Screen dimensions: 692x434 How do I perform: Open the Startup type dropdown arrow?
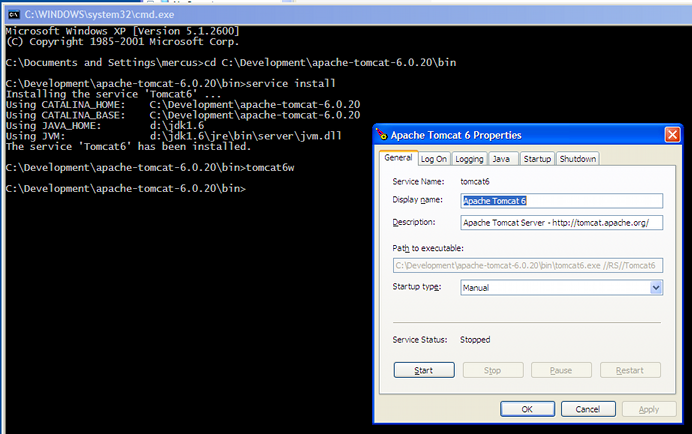pyautogui.click(x=656, y=288)
